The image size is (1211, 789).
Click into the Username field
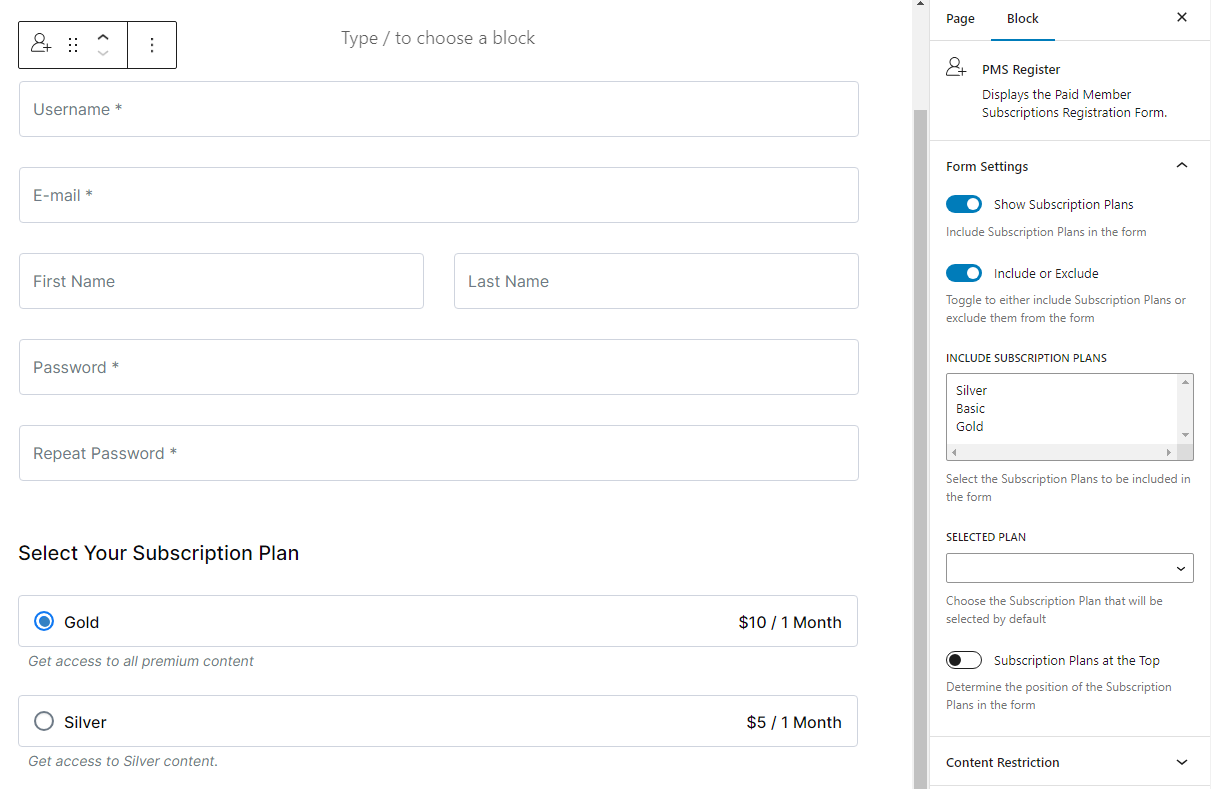pos(438,109)
